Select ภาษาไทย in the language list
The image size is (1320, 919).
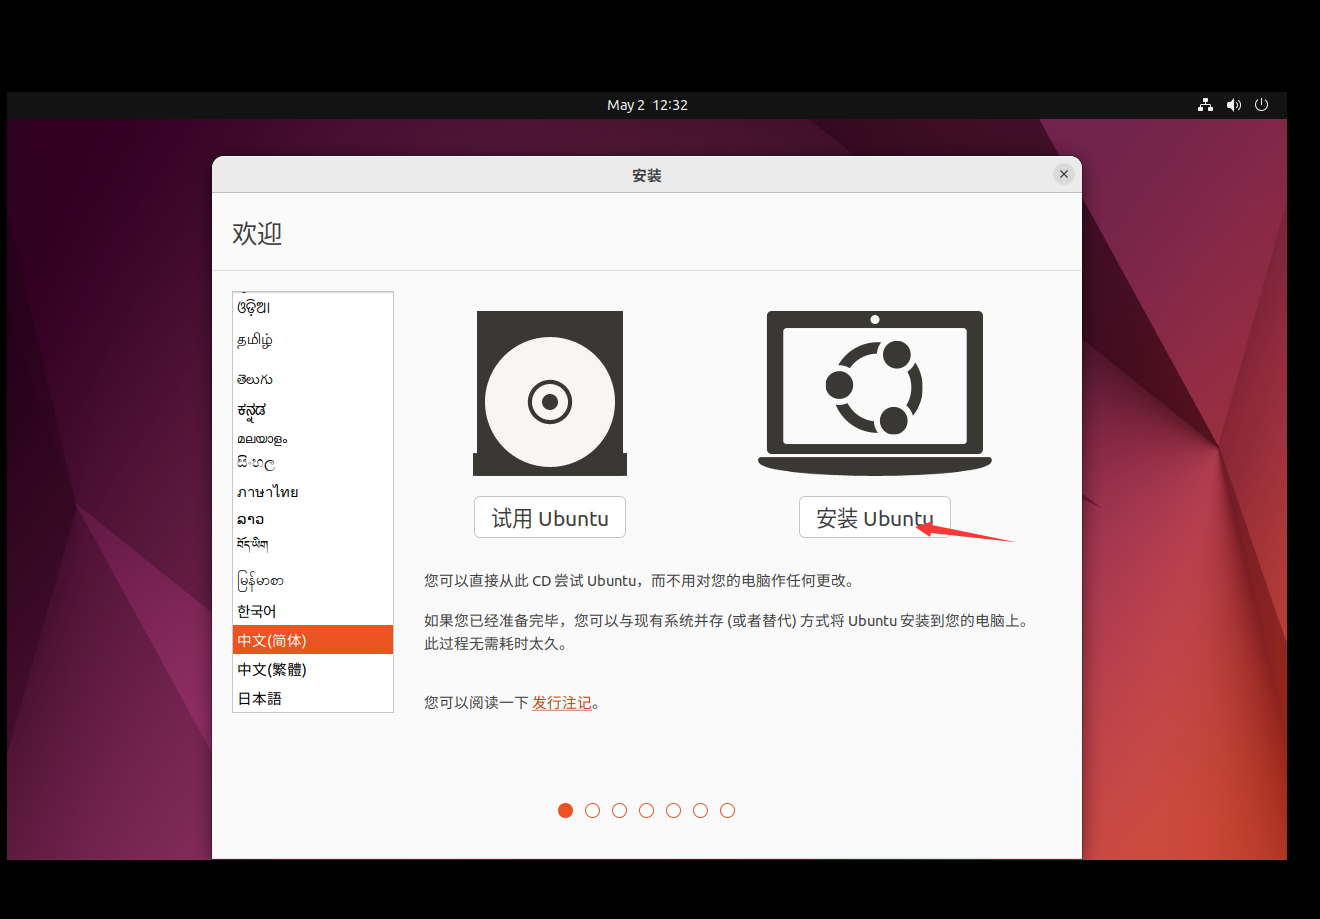click(313, 492)
